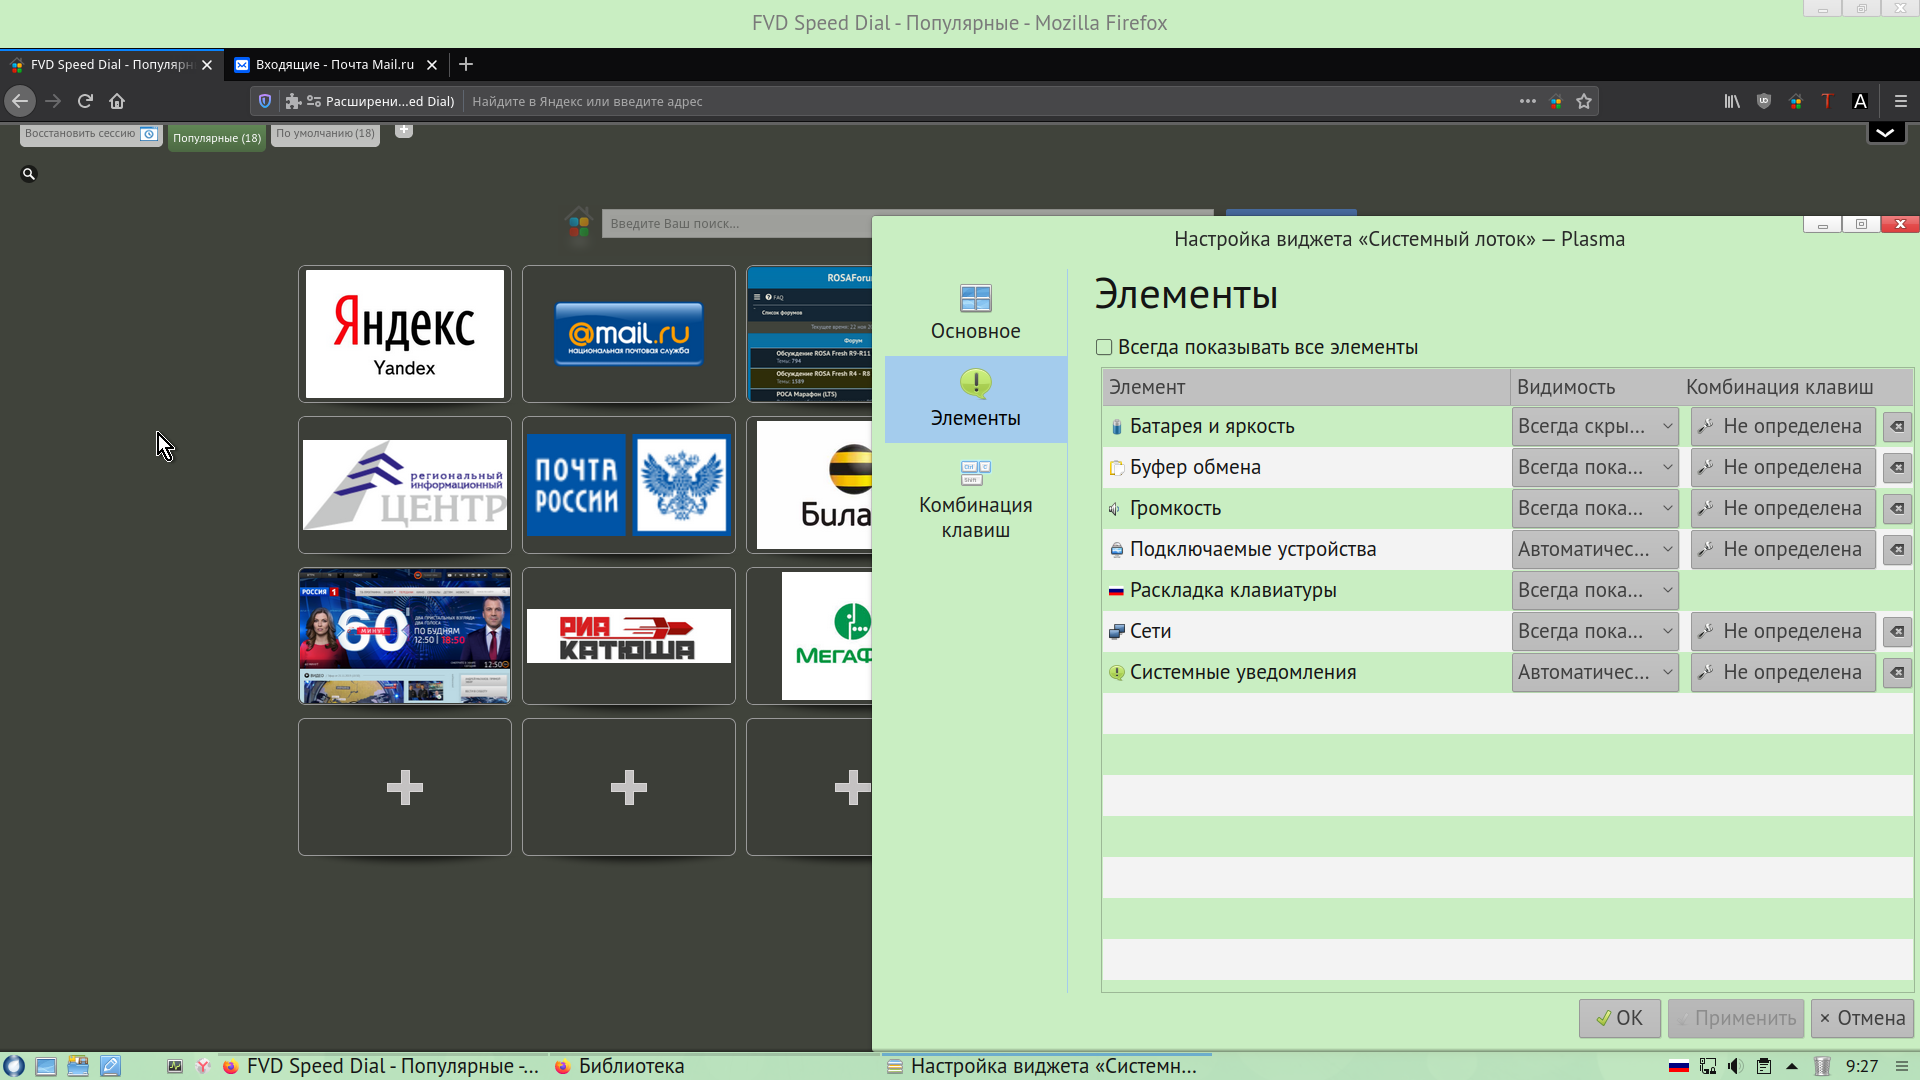This screenshot has height=1080, width=1920.
Task: Enable Всегда показывать все элементы checkbox
Action: coord(1104,347)
